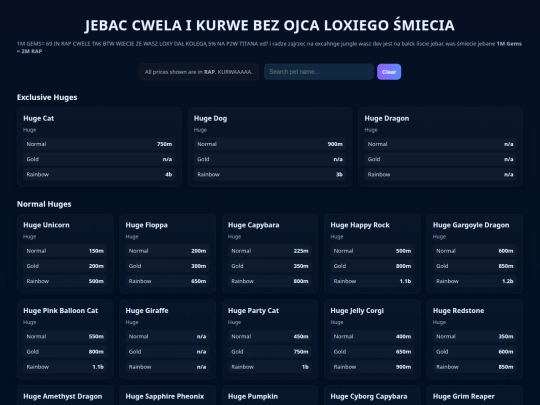Viewport: 540px width, 405px height.
Task: Click Huge Pink Balloon Cat Normal 550m
Action: click(x=96, y=336)
